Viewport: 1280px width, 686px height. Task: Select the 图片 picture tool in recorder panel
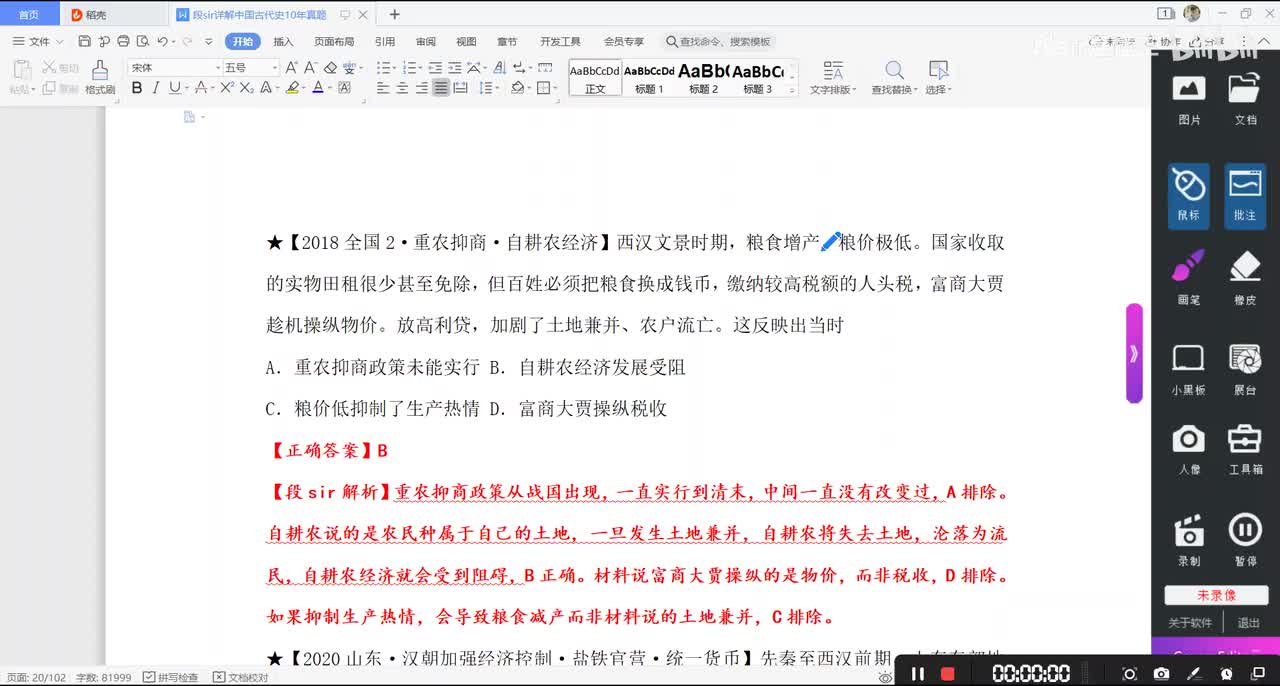(x=1189, y=99)
